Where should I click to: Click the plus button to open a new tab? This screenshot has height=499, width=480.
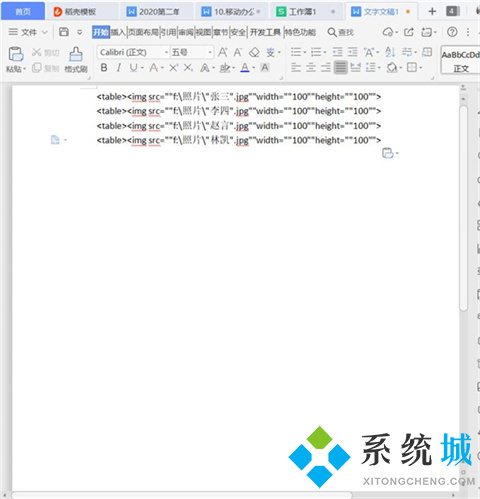432,11
